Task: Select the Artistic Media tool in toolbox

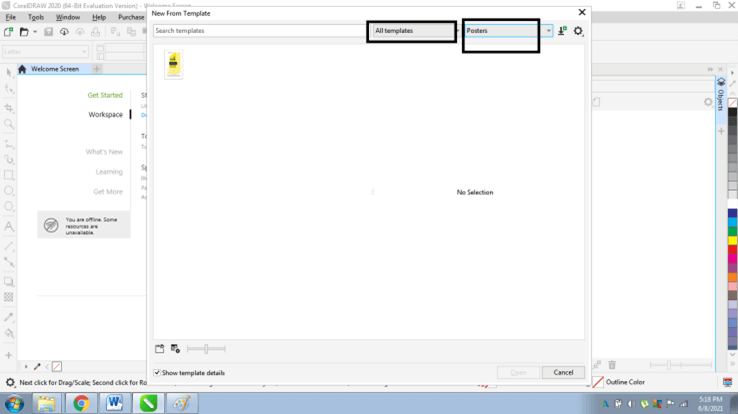Action: (x=9, y=159)
